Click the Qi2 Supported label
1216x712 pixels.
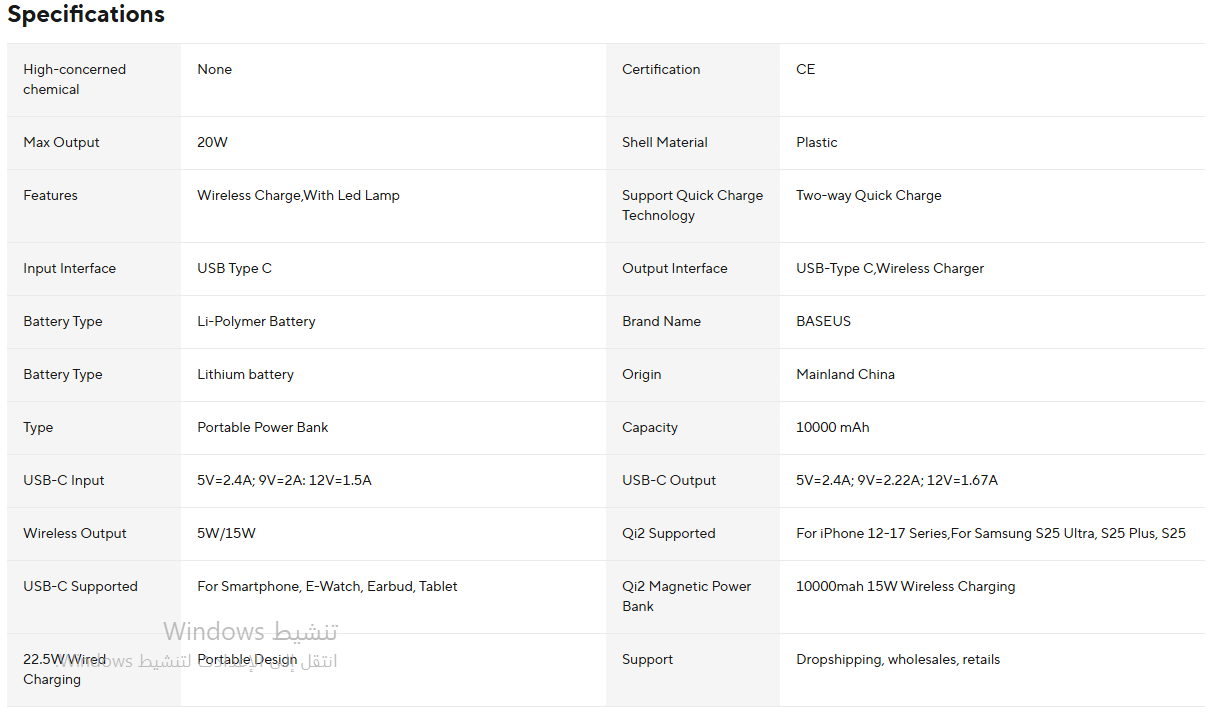668,533
